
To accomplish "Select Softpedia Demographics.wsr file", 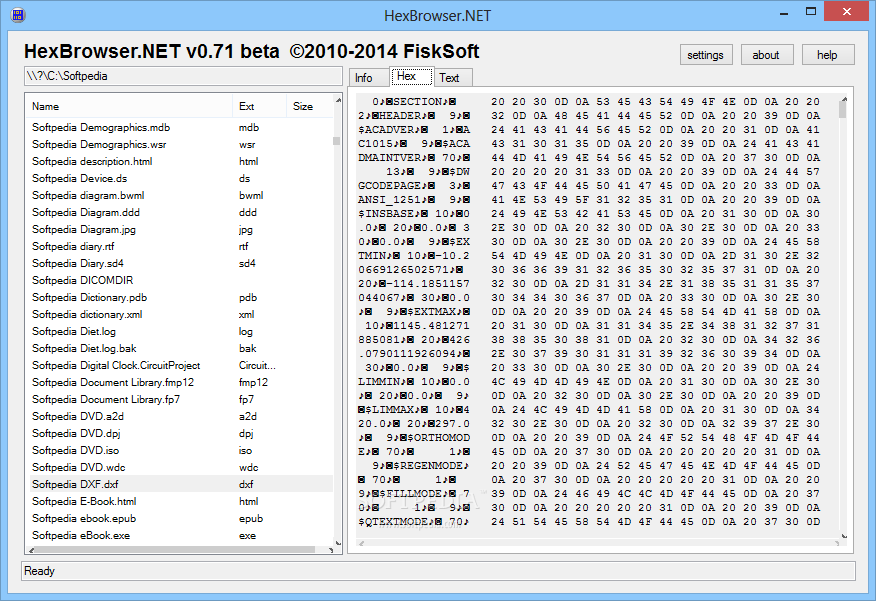I will tap(180, 144).
